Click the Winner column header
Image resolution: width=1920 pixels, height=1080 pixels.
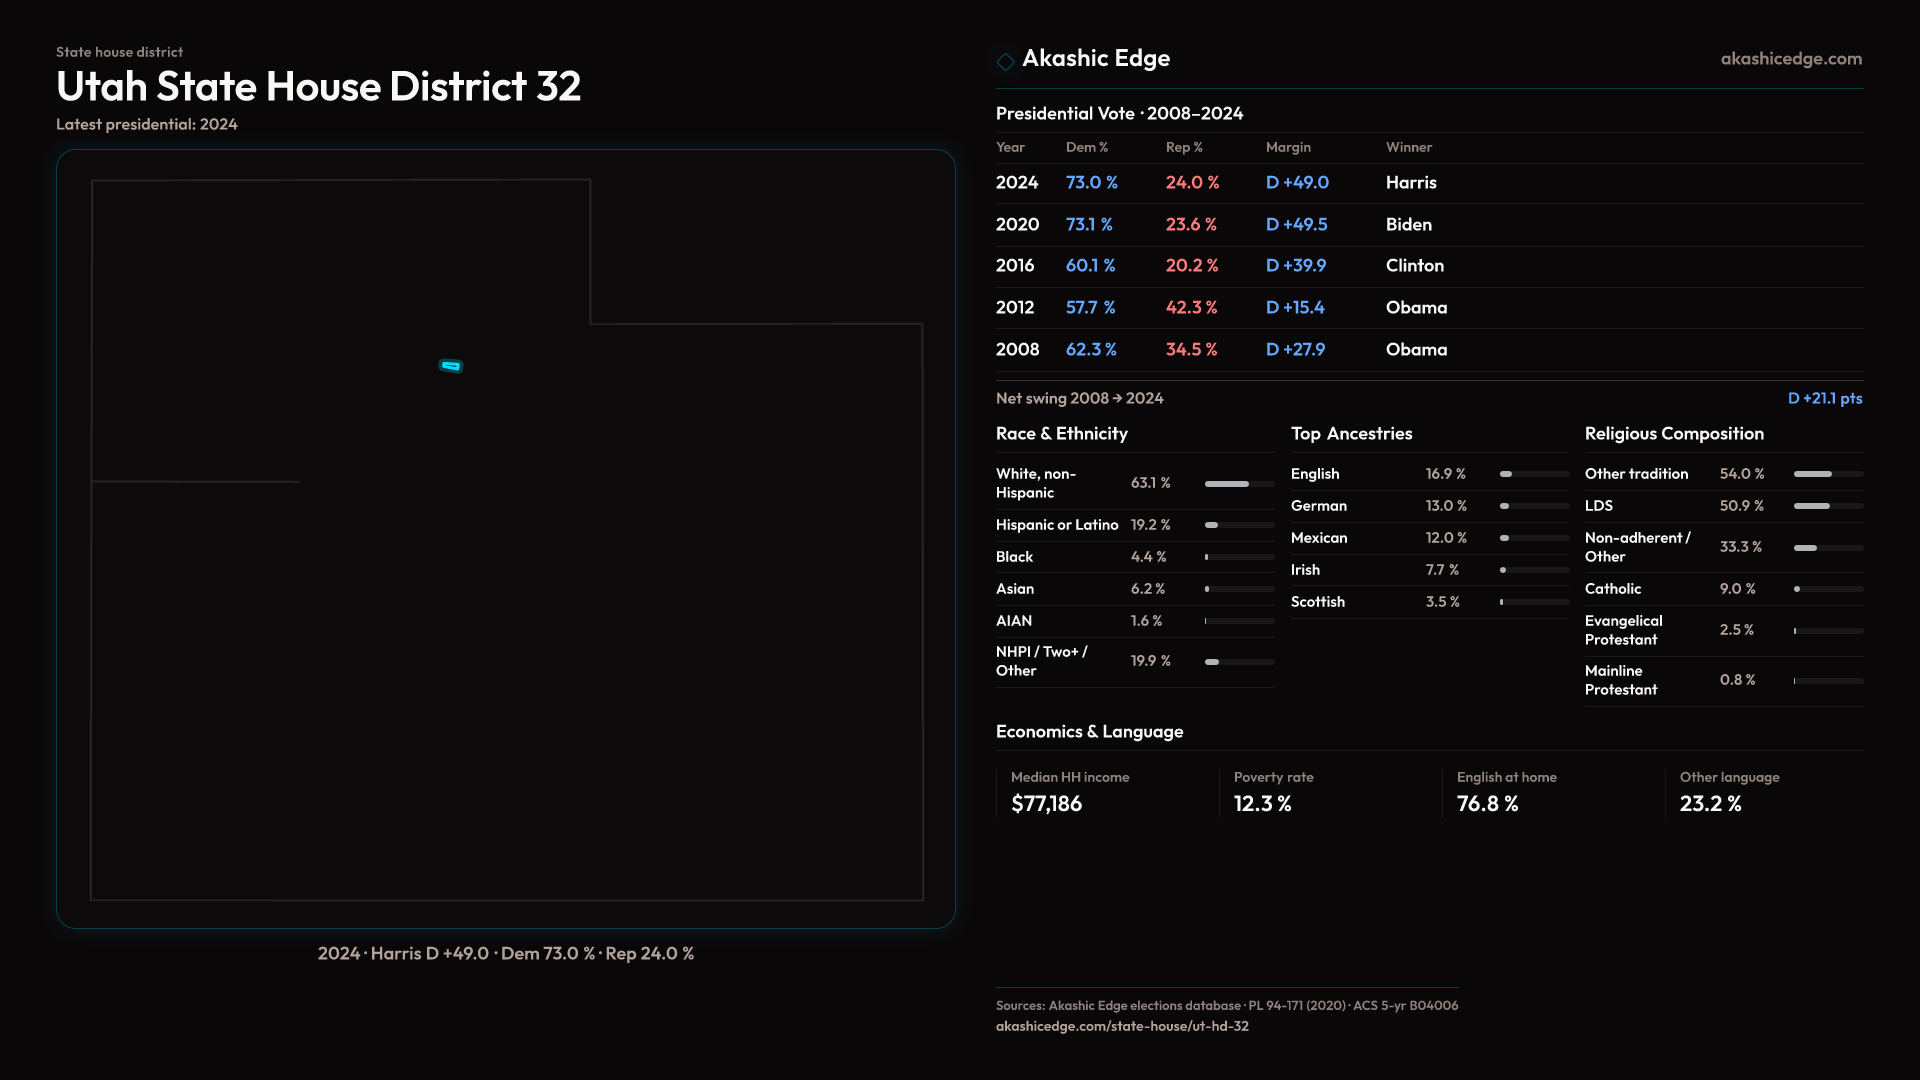pyautogui.click(x=1408, y=147)
